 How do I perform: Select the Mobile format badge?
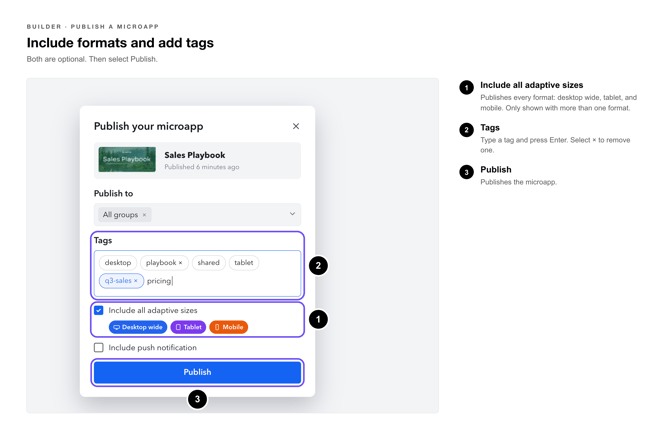[x=229, y=327]
